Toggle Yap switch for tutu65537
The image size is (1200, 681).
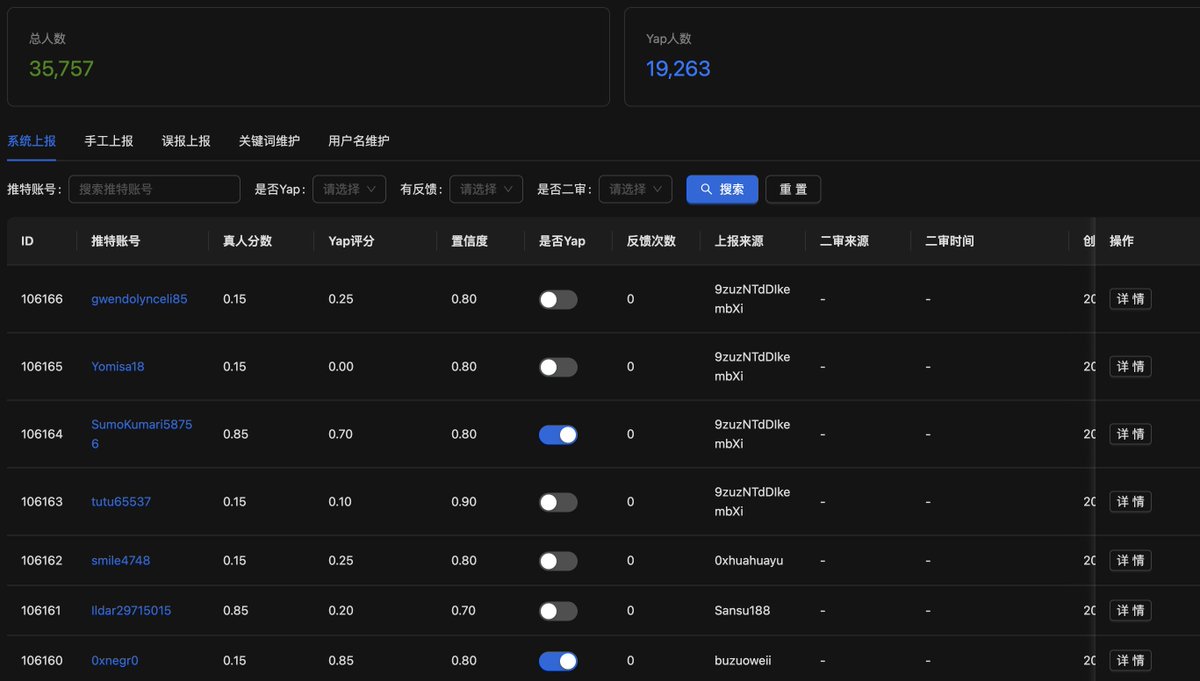coord(558,502)
